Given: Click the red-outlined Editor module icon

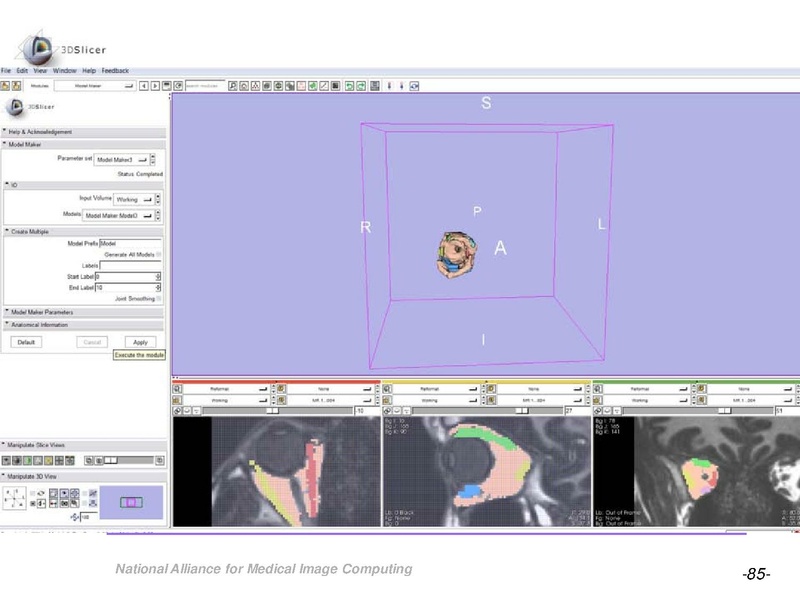Looking at the screenshot, I should [x=301, y=86].
